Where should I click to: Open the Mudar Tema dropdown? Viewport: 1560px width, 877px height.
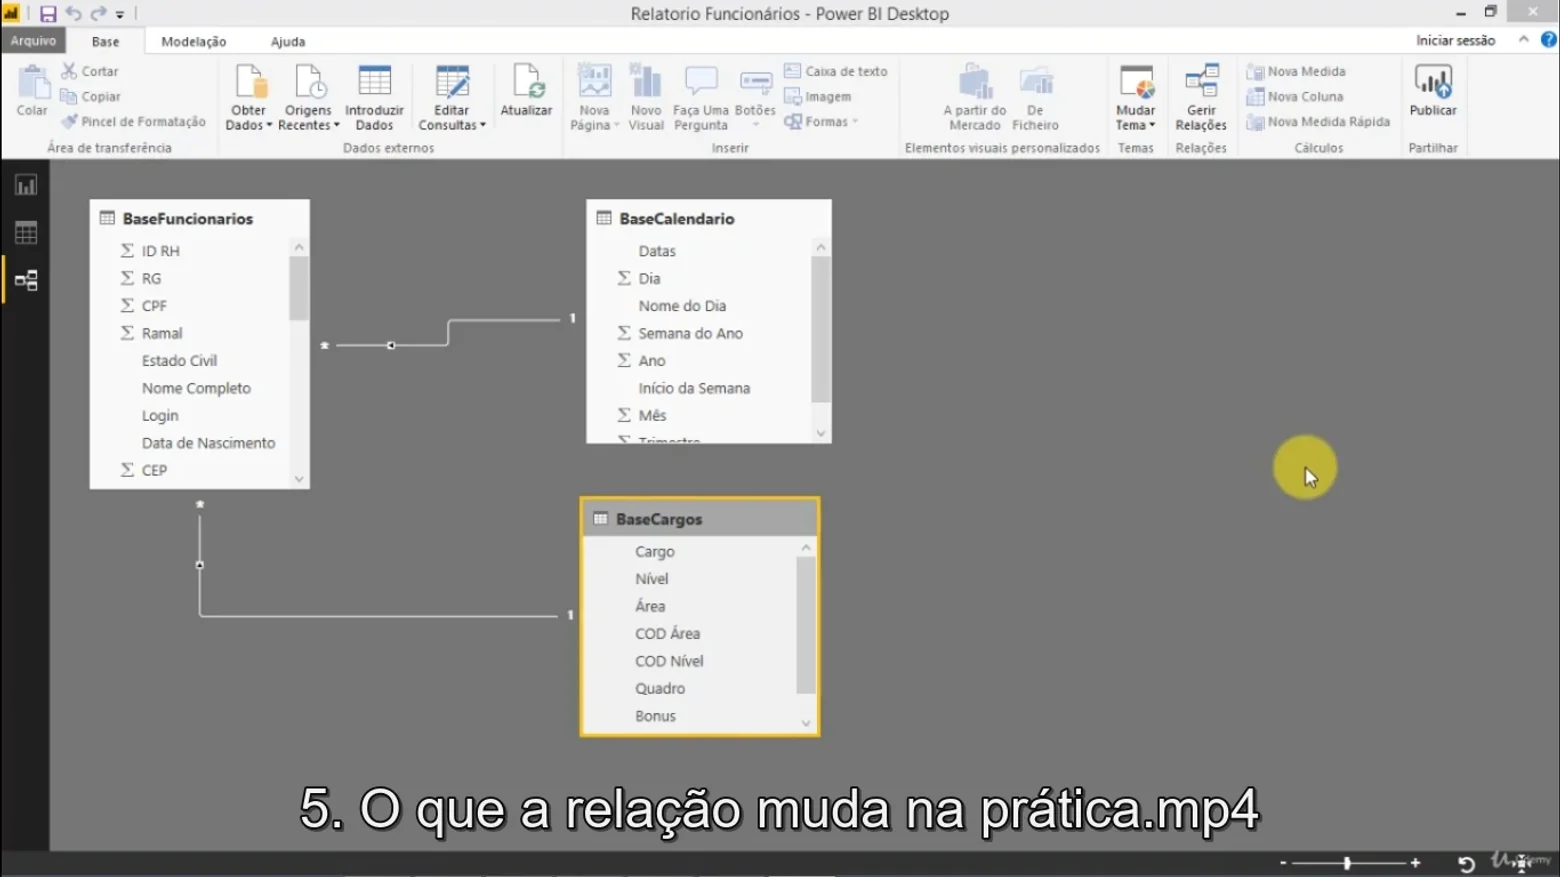click(1136, 97)
